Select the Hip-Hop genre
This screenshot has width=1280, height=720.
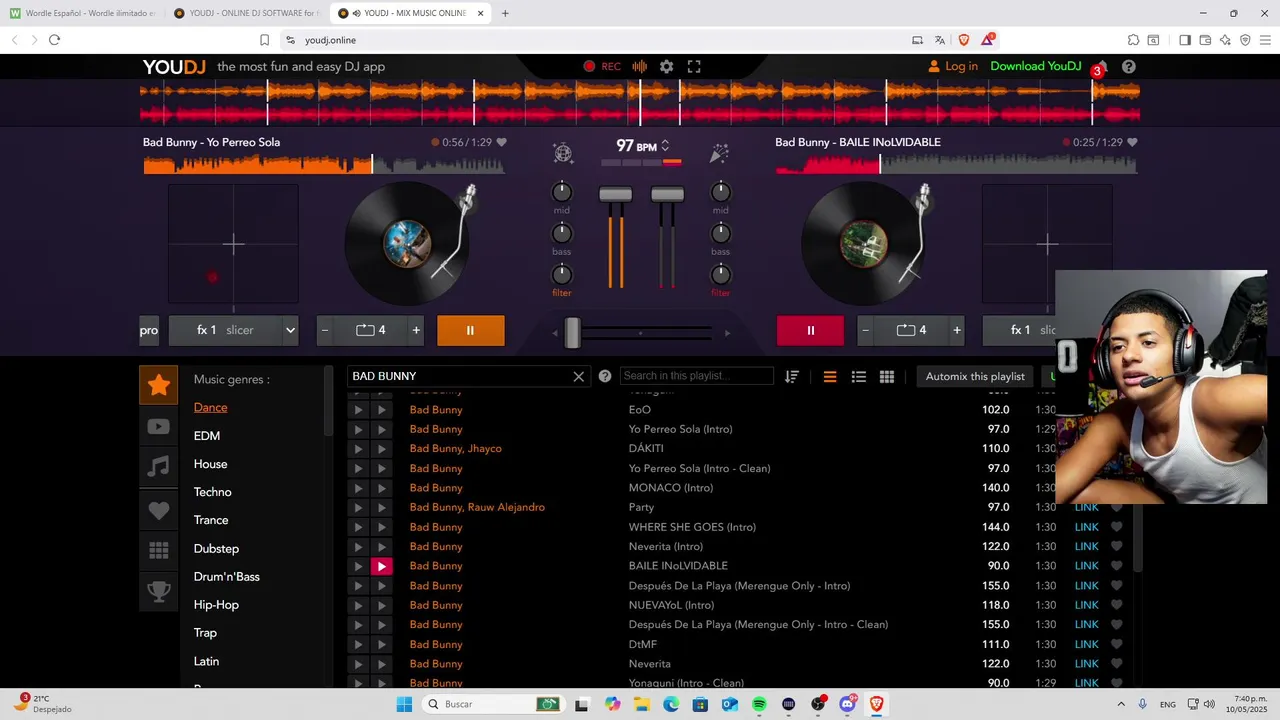click(216, 605)
